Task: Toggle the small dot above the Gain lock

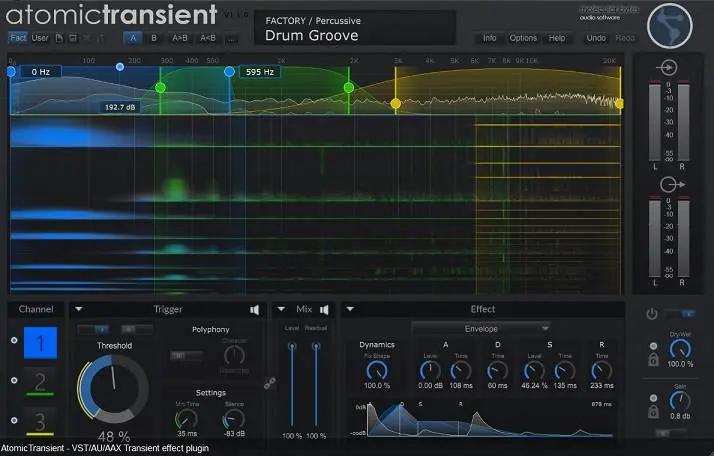Action: pos(653,398)
